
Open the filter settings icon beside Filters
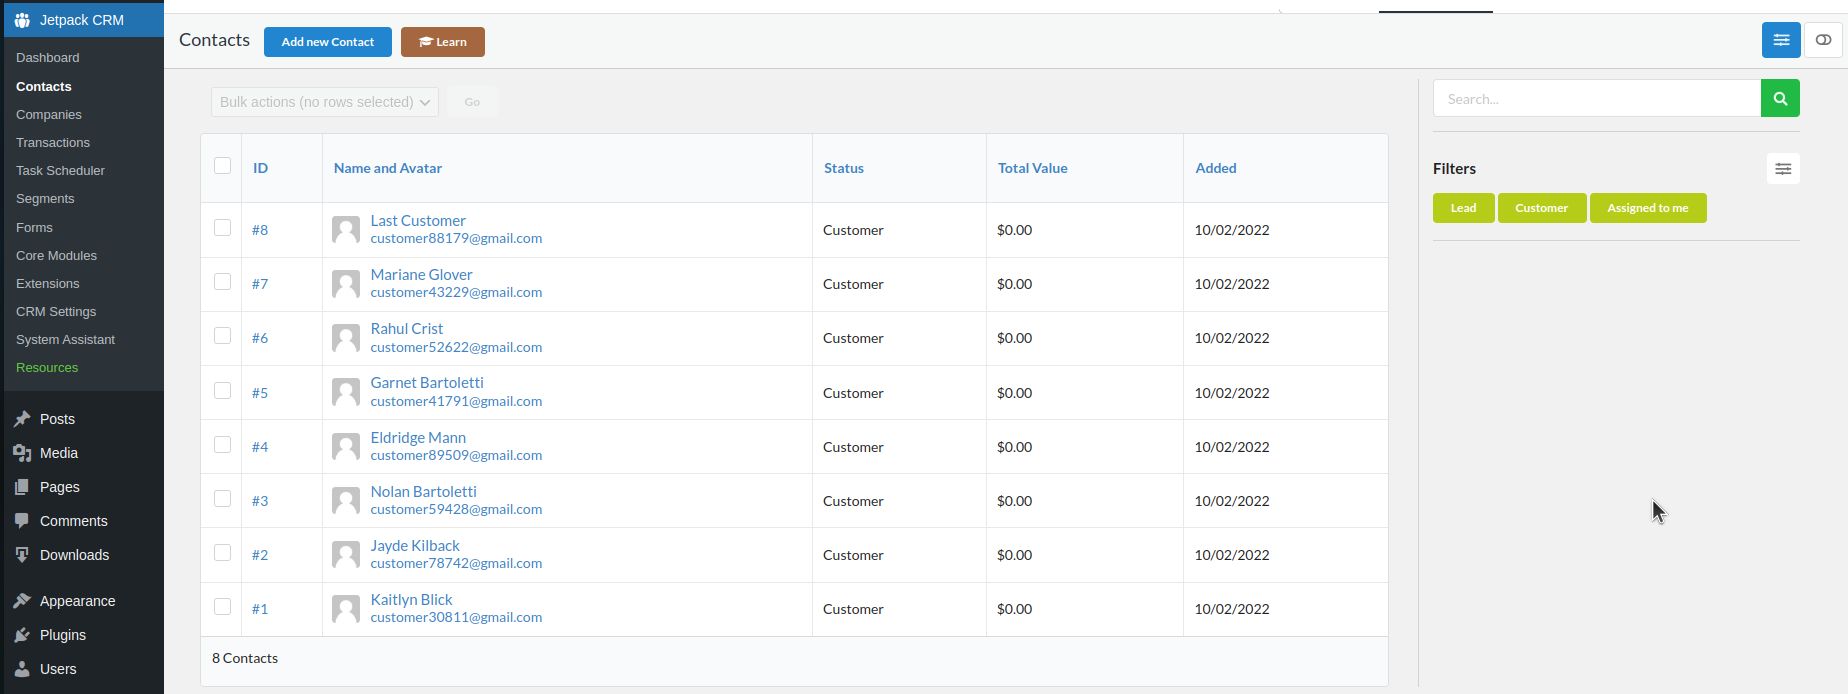(1782, 169)
